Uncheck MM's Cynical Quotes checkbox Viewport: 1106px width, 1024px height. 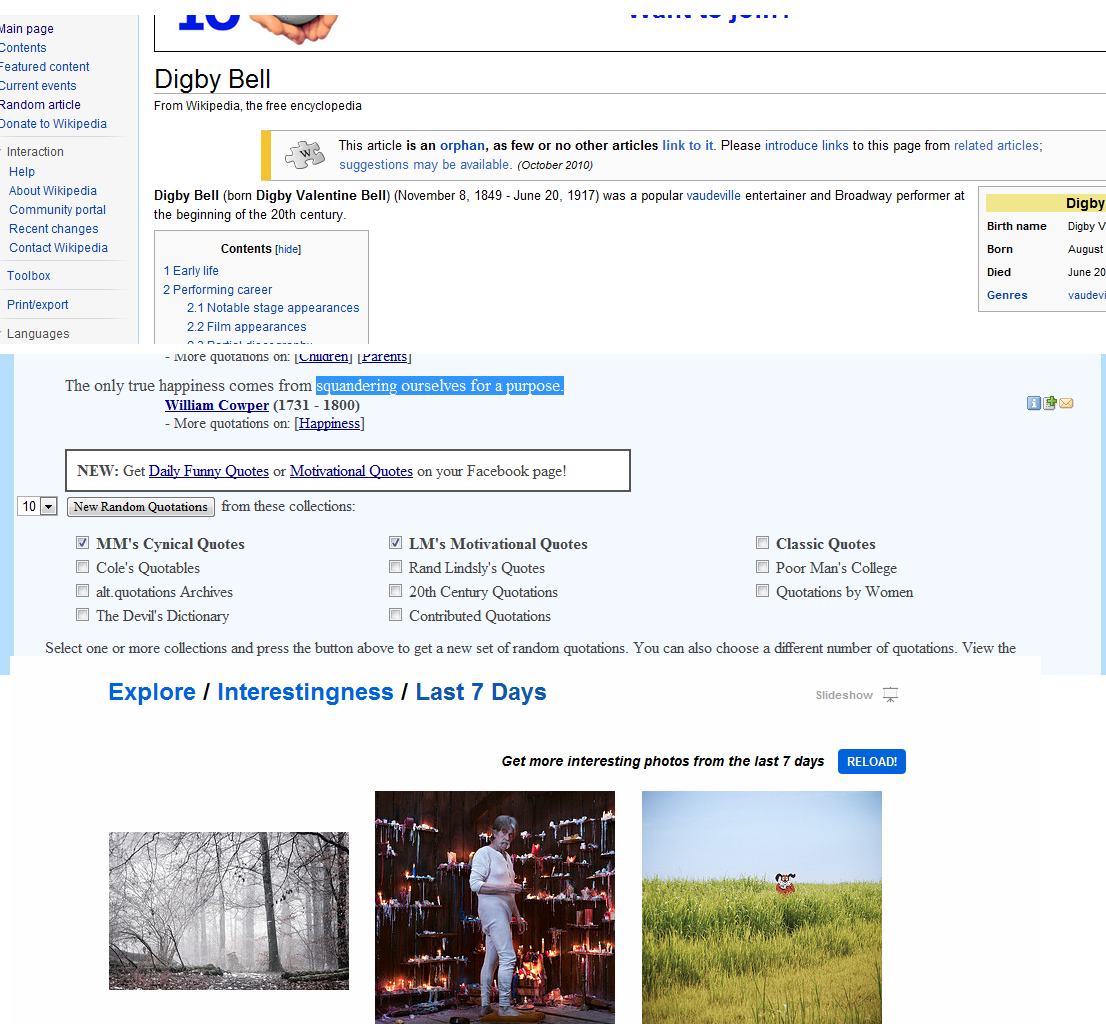pos(82,544)
